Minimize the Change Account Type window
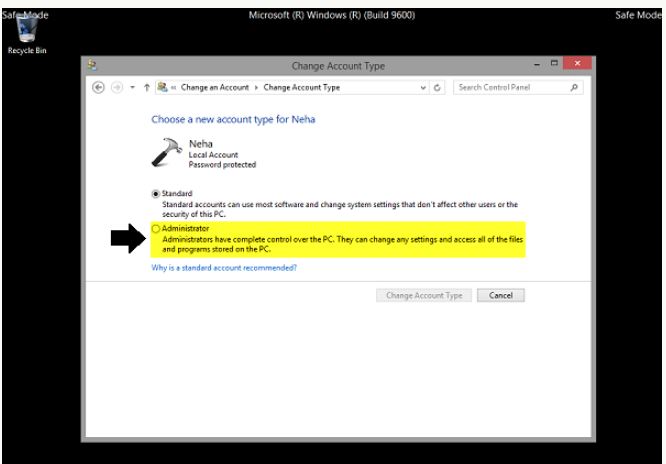The image size is (666, 464). (x=537, y=64)
